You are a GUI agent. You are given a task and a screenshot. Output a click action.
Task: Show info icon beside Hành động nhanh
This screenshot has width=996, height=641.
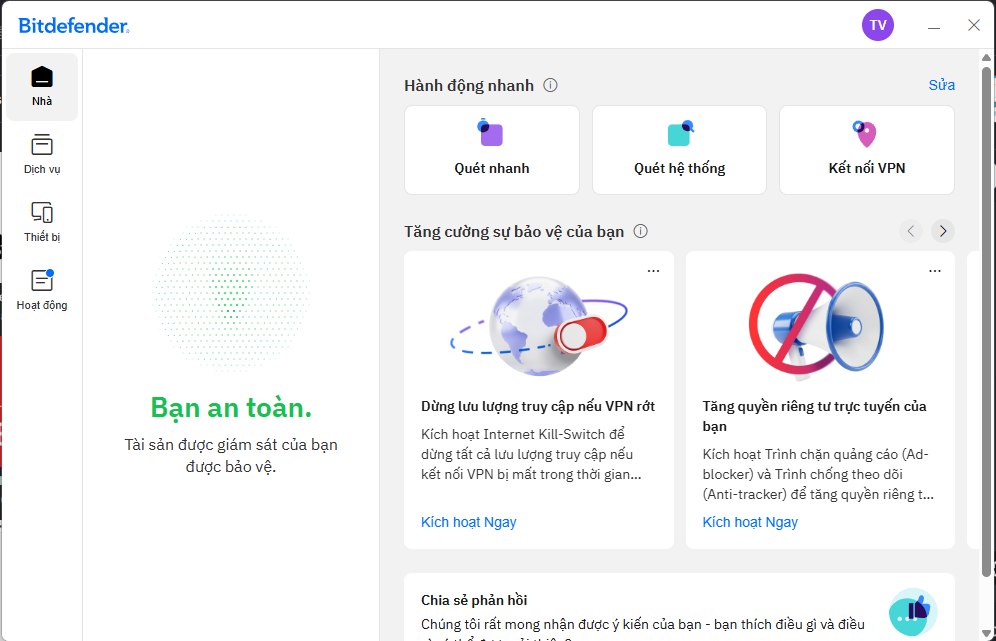[550, 85]
